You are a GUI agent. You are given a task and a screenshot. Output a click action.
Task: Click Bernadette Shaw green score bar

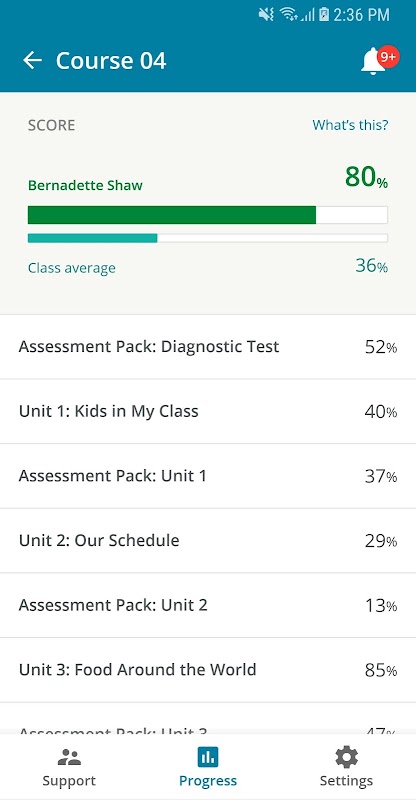[172, 215]
